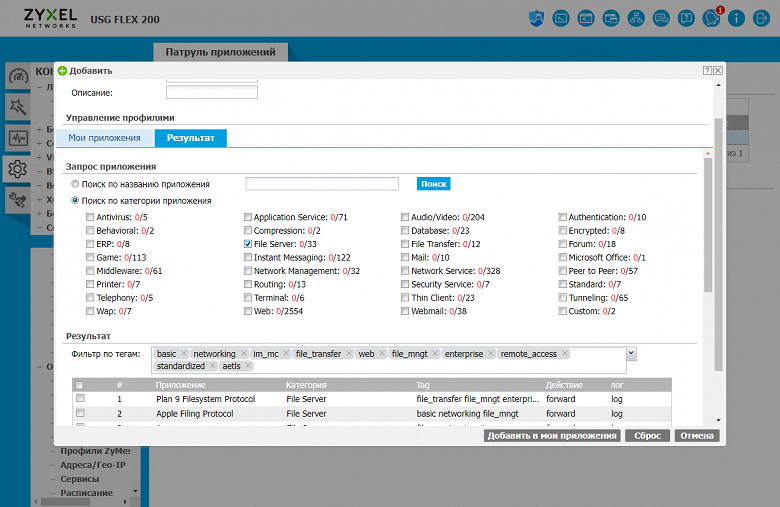The height and width of the screenshot is (507, 780).
Task: Remove the standardized tag from filter
Action: pyautogui.click(x=212, y=366)
